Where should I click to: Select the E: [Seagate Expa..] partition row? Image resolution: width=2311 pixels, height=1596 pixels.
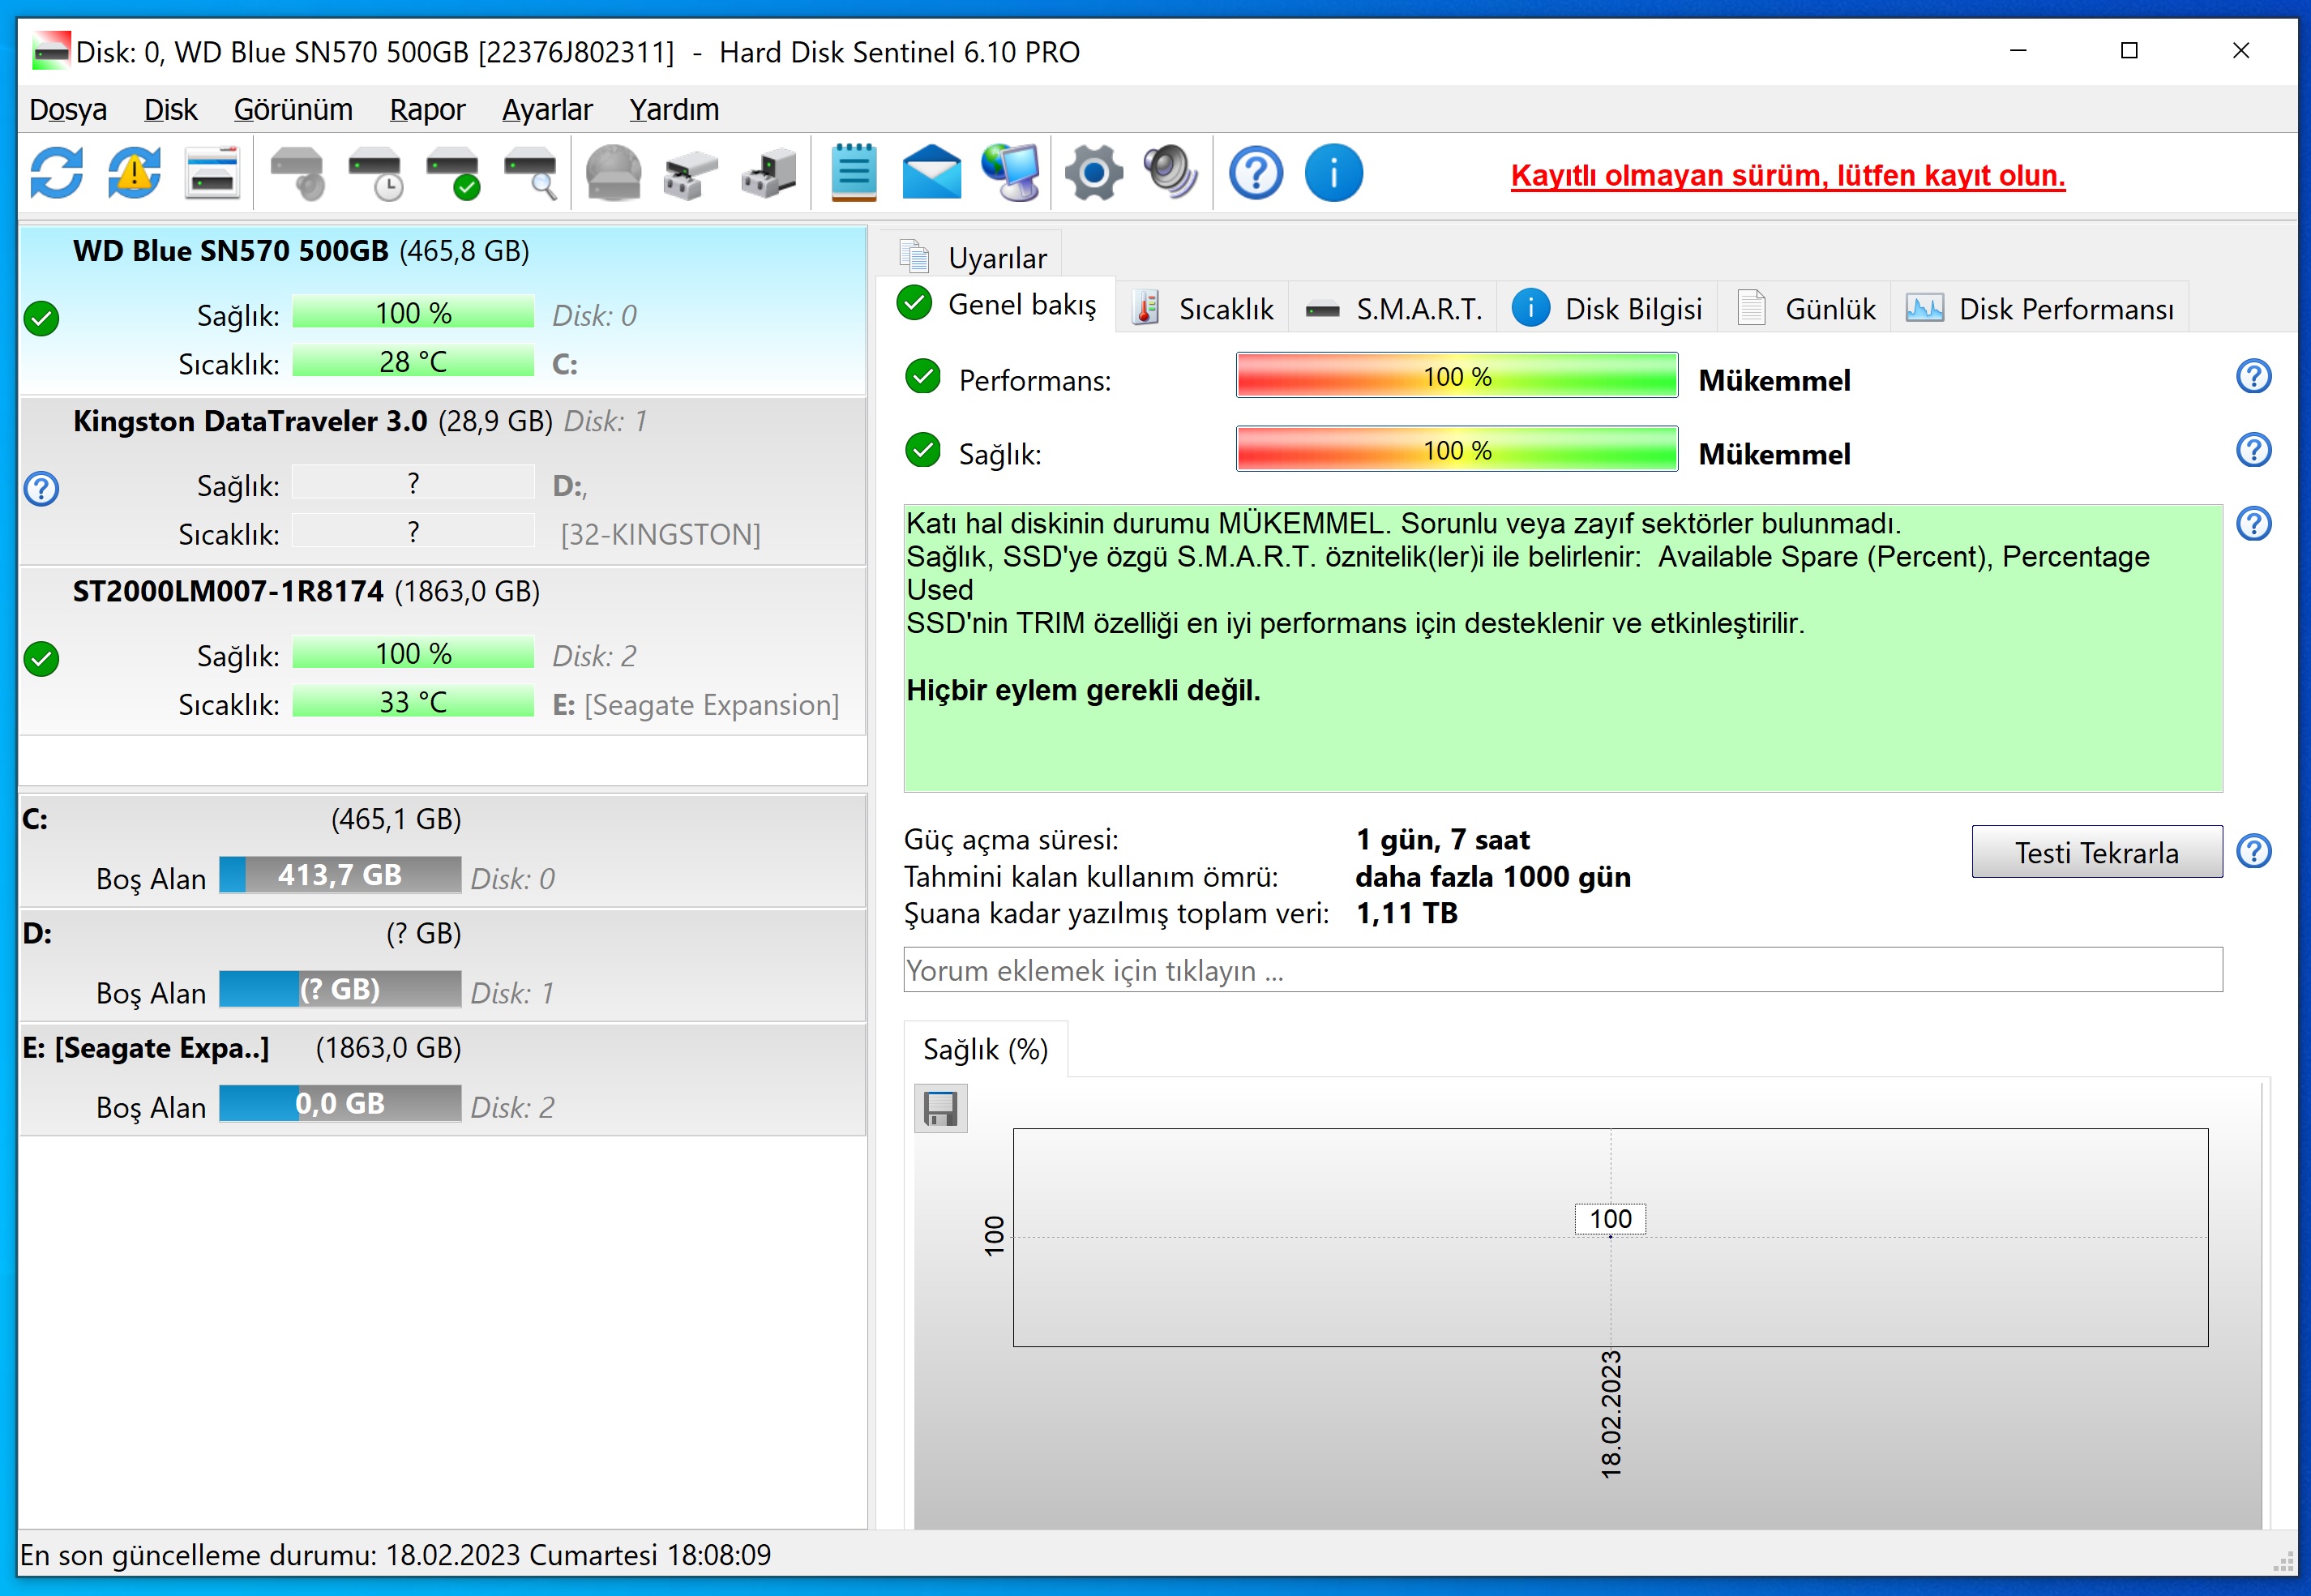(x=443, y=1078)
